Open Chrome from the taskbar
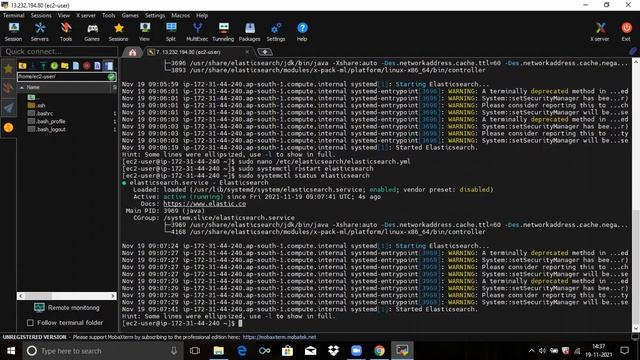The image size is (640, 360). click(379, 351)
